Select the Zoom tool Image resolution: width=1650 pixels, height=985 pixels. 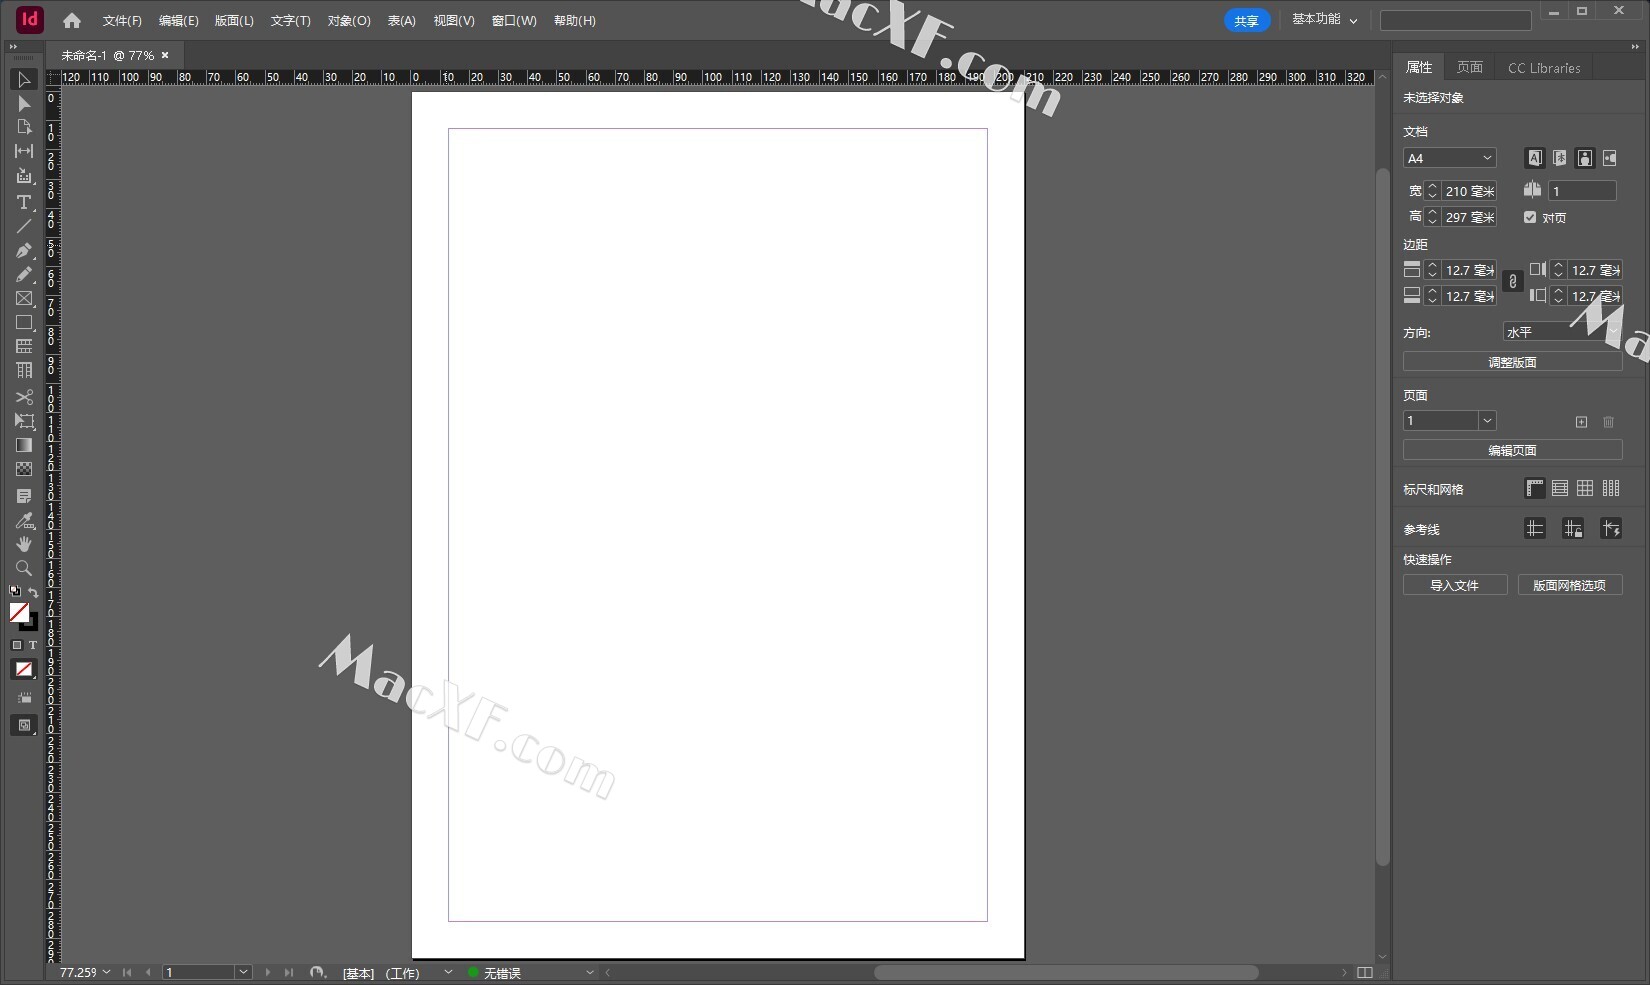tap(24, 568)
